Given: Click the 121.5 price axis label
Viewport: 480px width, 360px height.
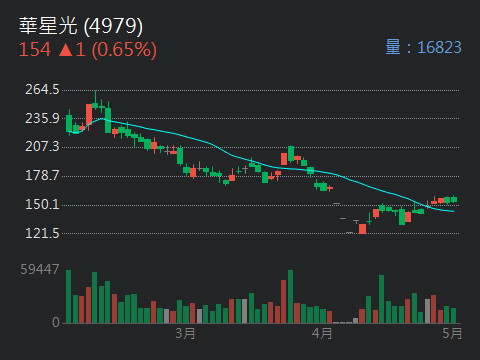Looking at the screenshot, I should 42,233.
